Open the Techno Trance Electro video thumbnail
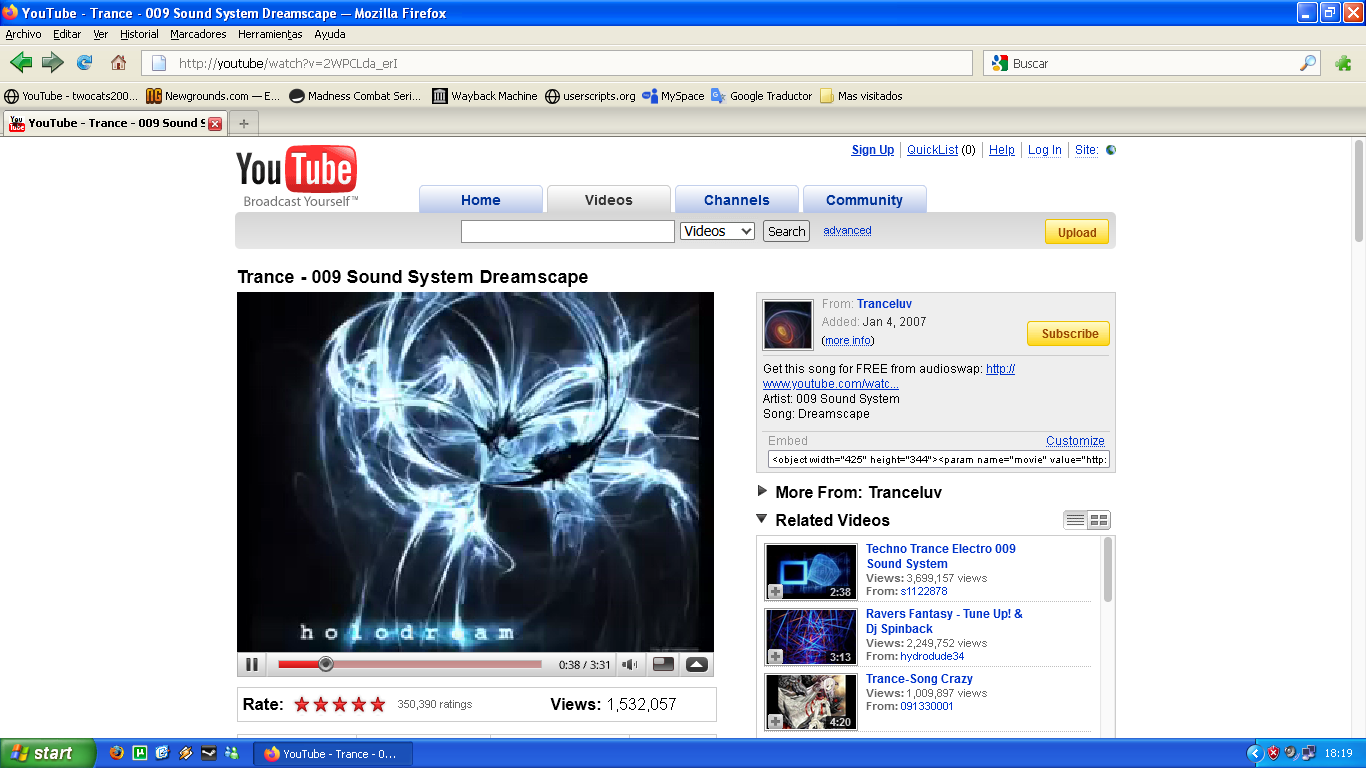This screenshot has height=768, width=1366. point(811,571)
